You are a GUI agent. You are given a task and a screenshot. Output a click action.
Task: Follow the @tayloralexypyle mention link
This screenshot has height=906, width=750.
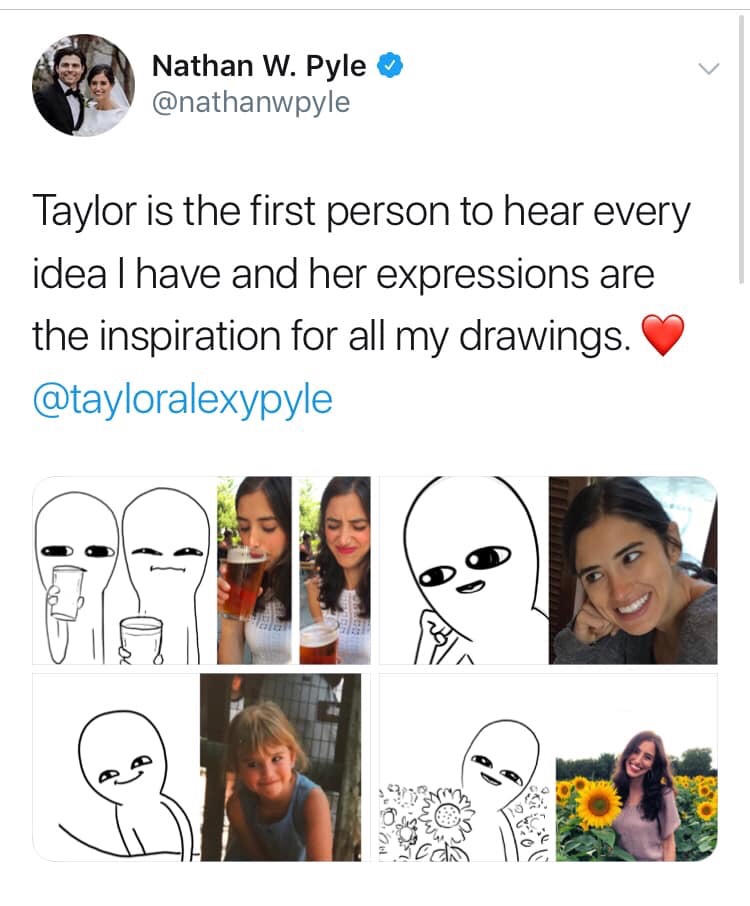pos(183,399)
